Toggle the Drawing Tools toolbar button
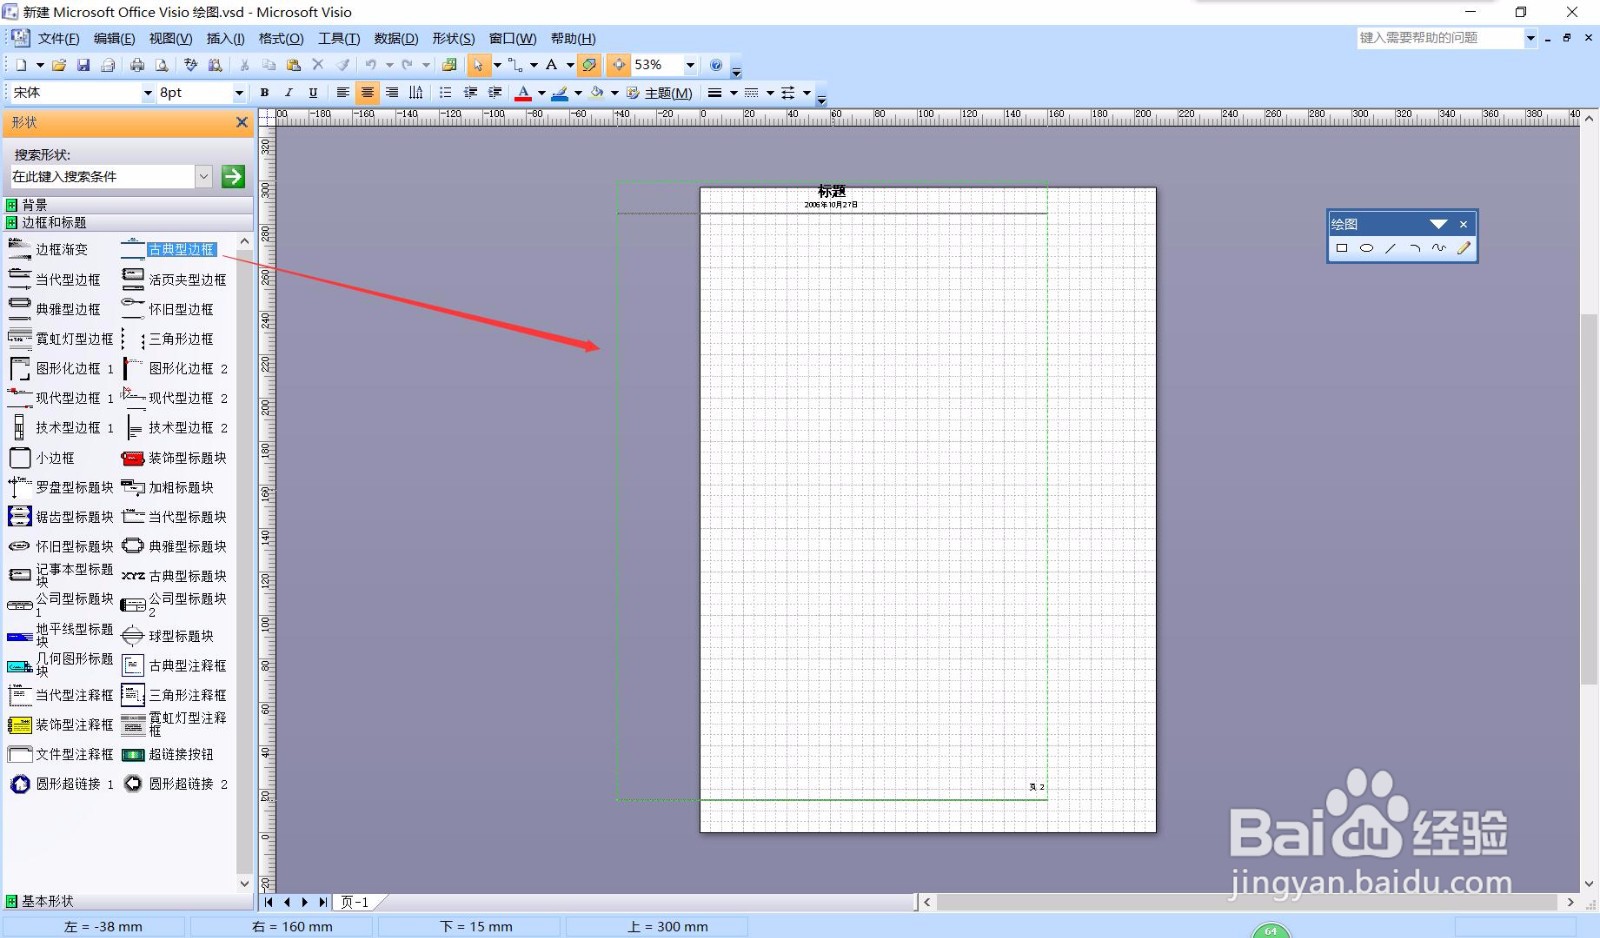The height and width of the screenshot is (938, 1600). (589, 65)
